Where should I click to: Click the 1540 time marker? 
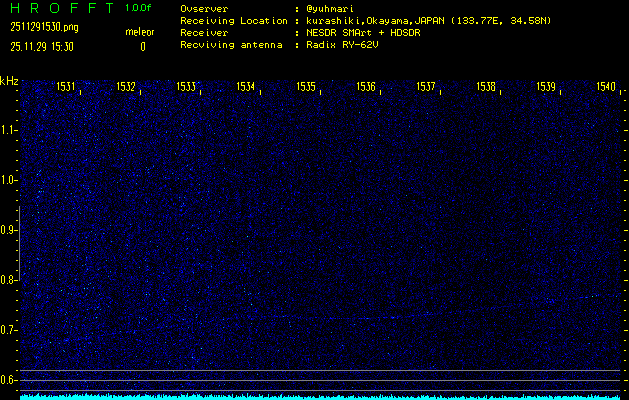click(605, 88)
